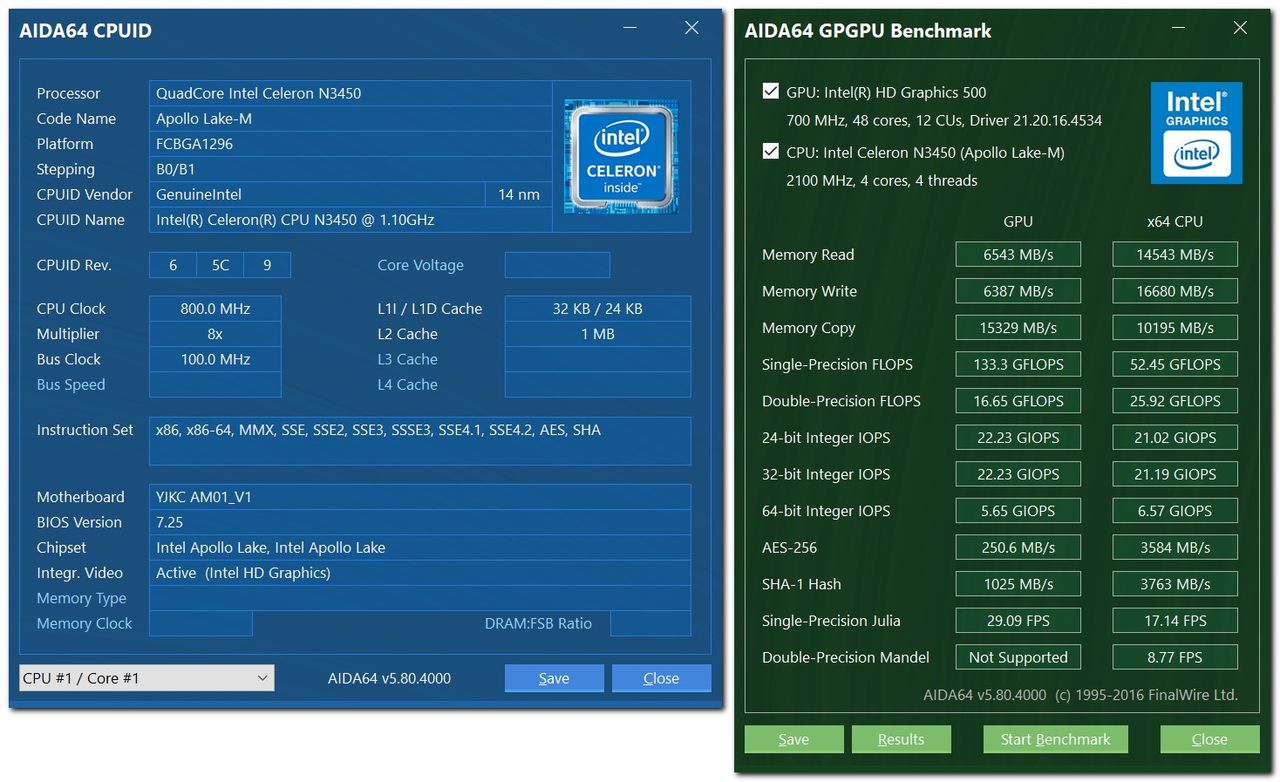1280x782 pixels.
Task: Click GPU Double-Precision FLOPS 16.65 GFLOPS
Action: [x=1018, y=401]
